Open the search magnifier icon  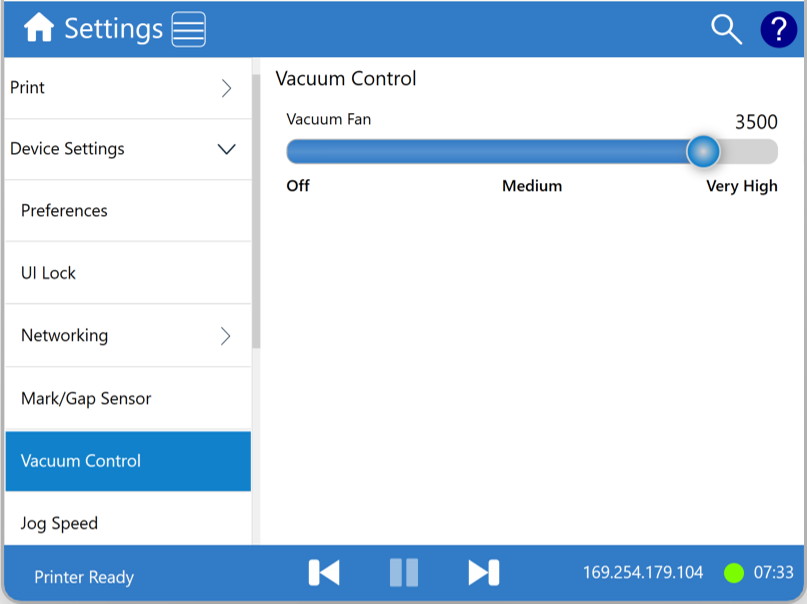[726, 30]
